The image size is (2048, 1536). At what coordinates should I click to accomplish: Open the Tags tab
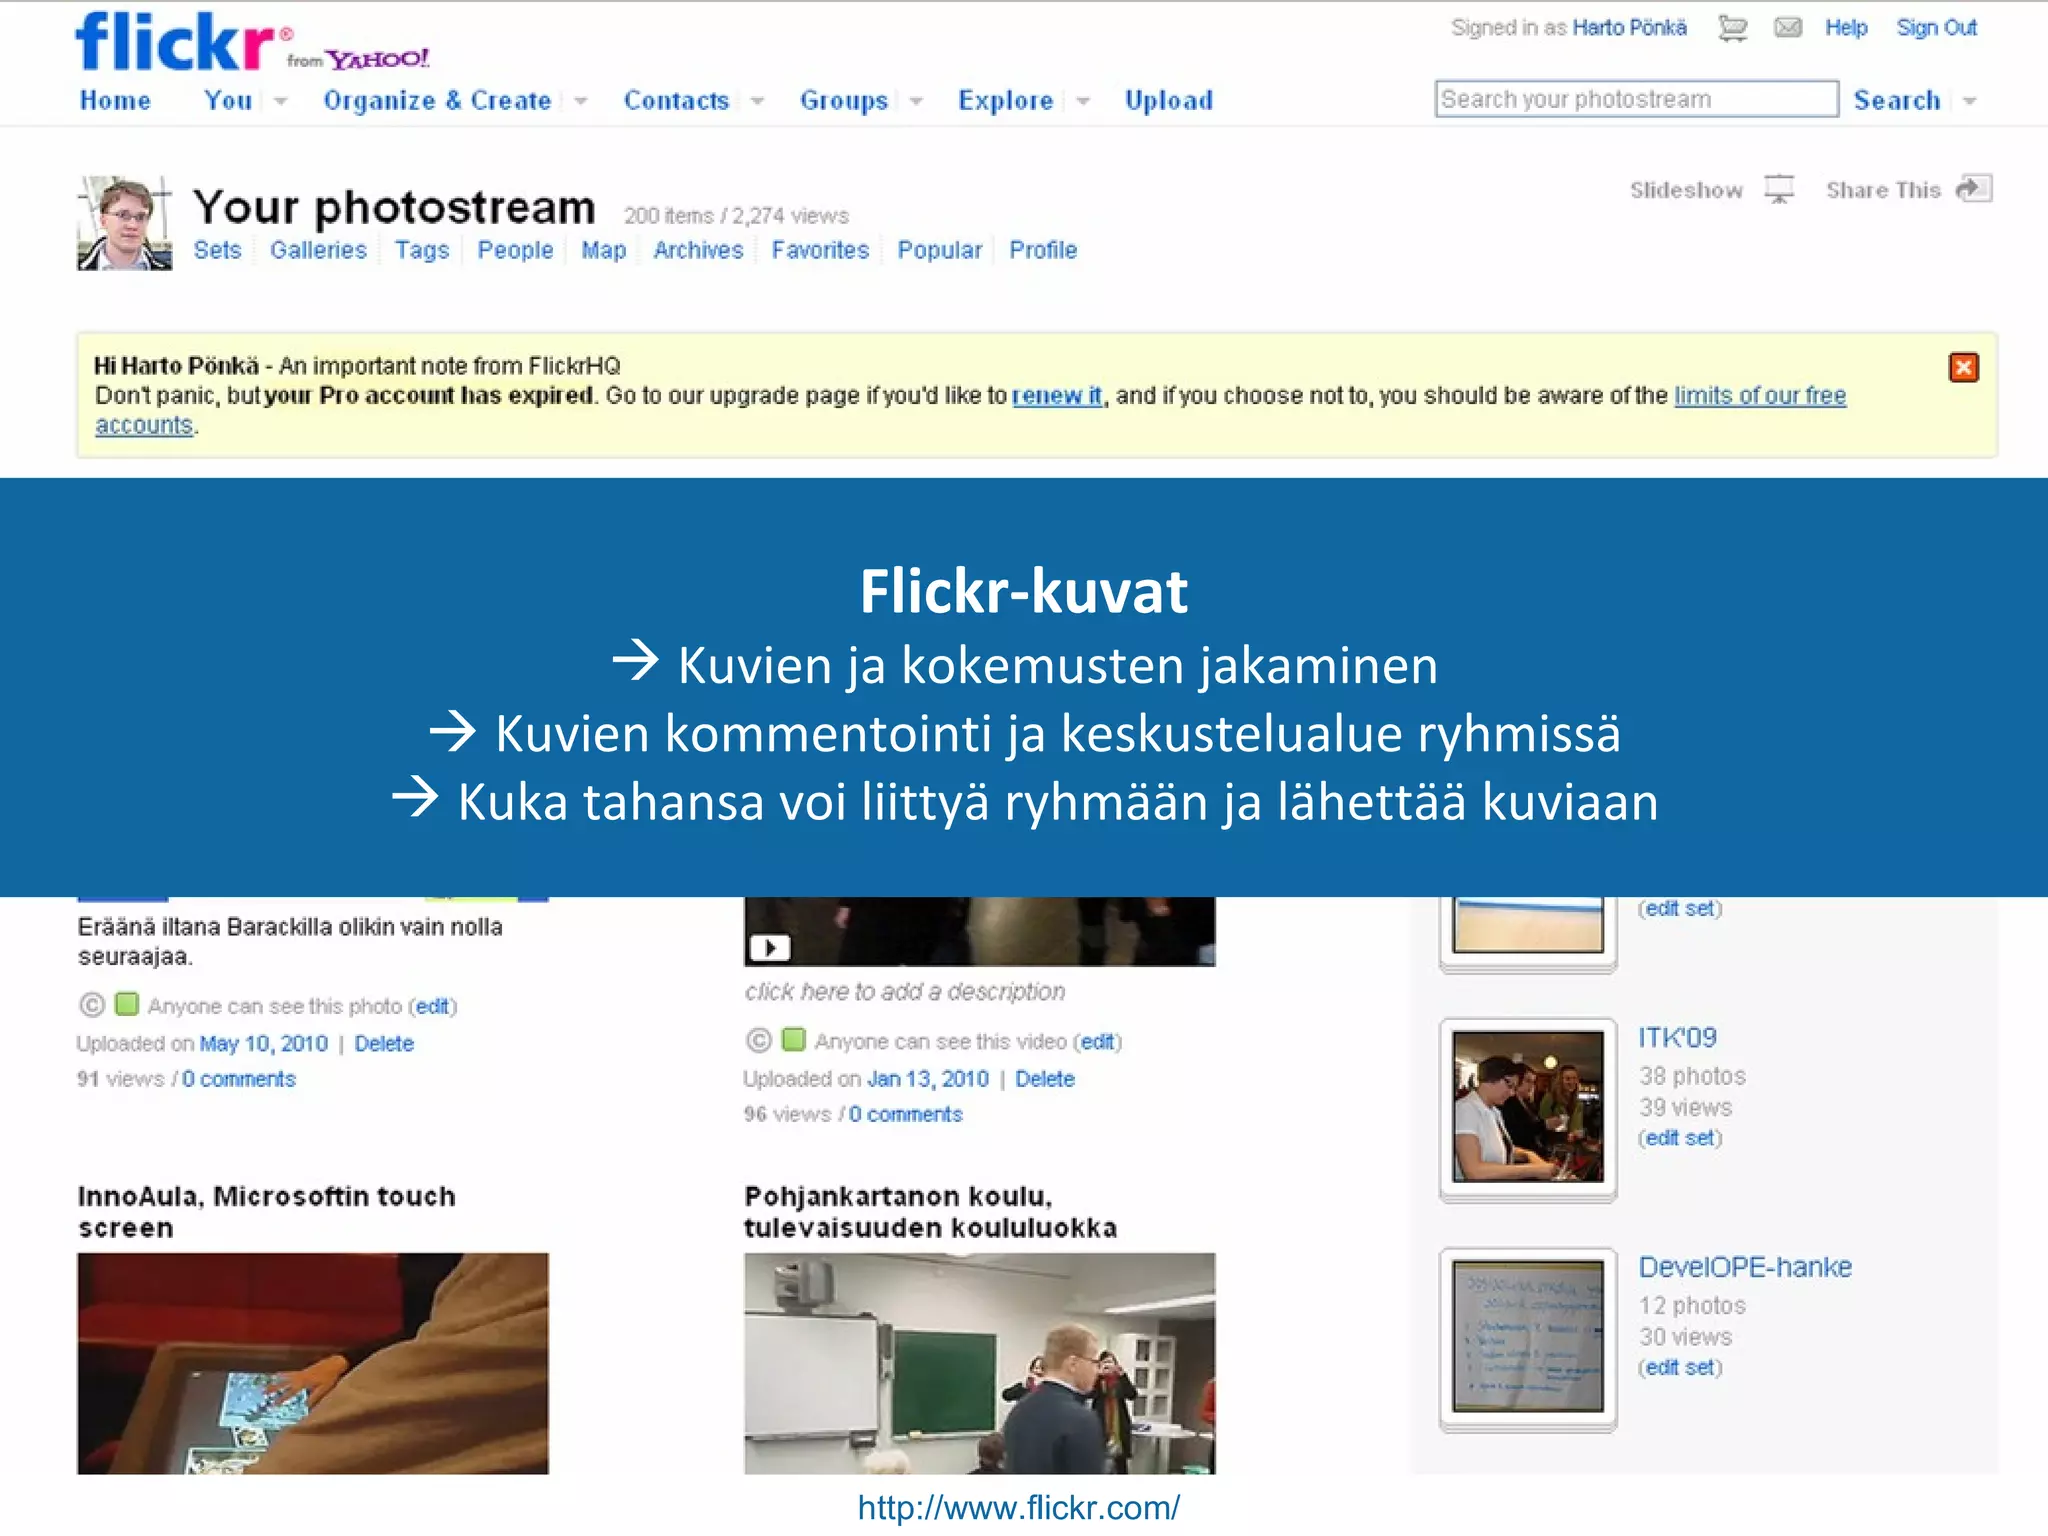click(421, 250)
